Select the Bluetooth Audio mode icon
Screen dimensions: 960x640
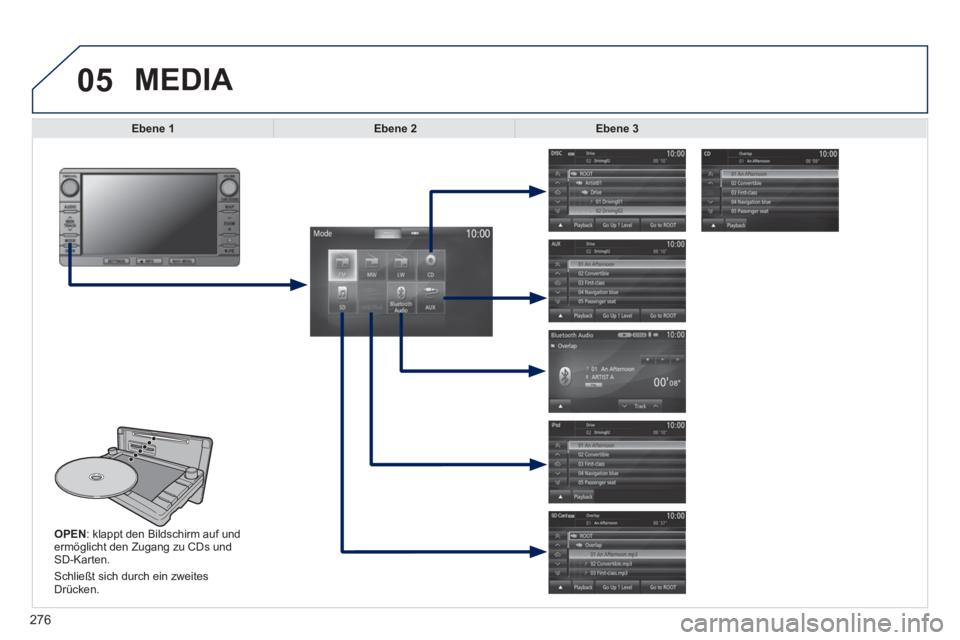click(401, 298)
